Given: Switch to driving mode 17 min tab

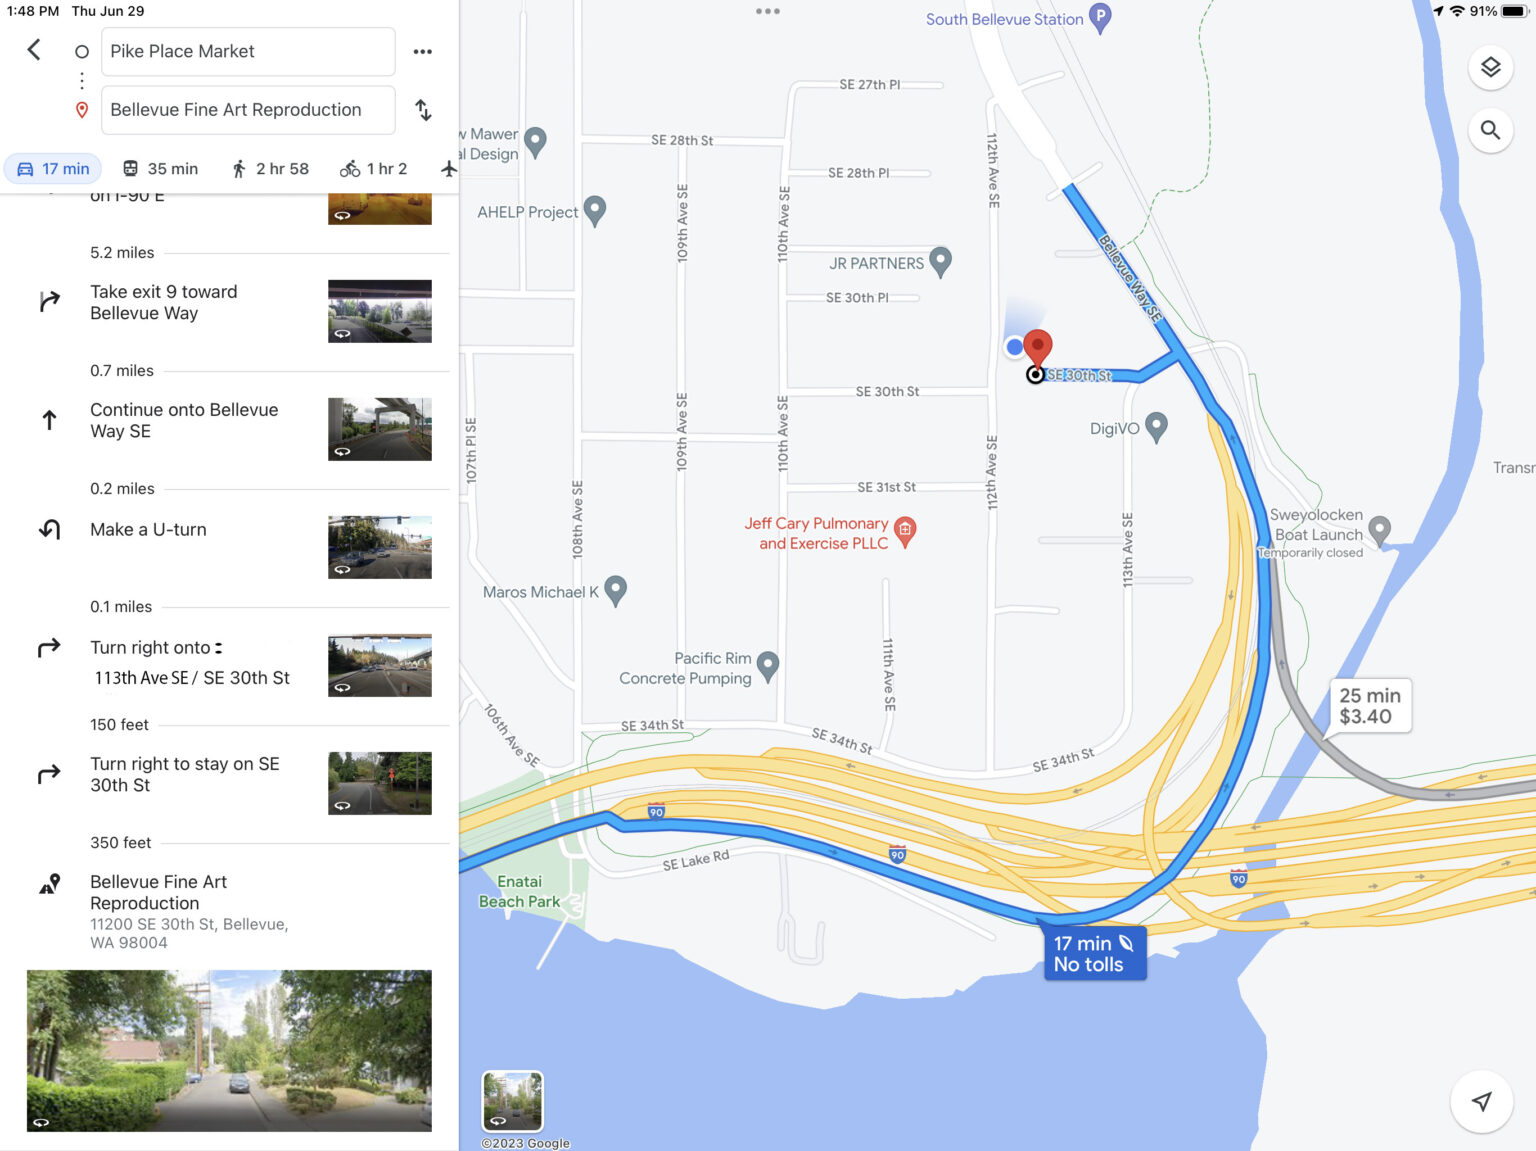Looking at the screenshot, I should 54,169.
